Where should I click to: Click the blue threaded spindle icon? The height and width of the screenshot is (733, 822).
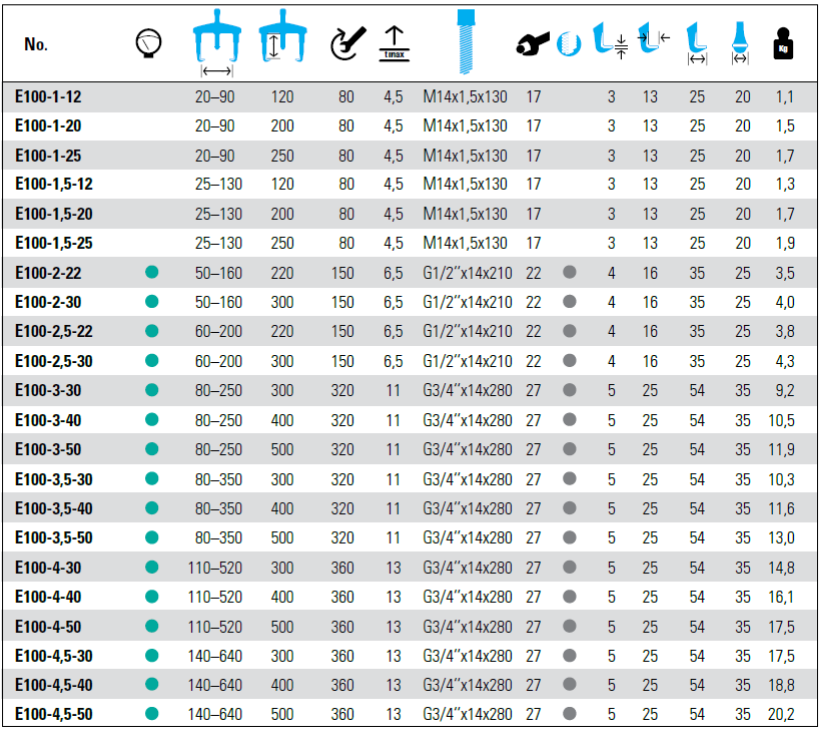(x=465, y=41)
